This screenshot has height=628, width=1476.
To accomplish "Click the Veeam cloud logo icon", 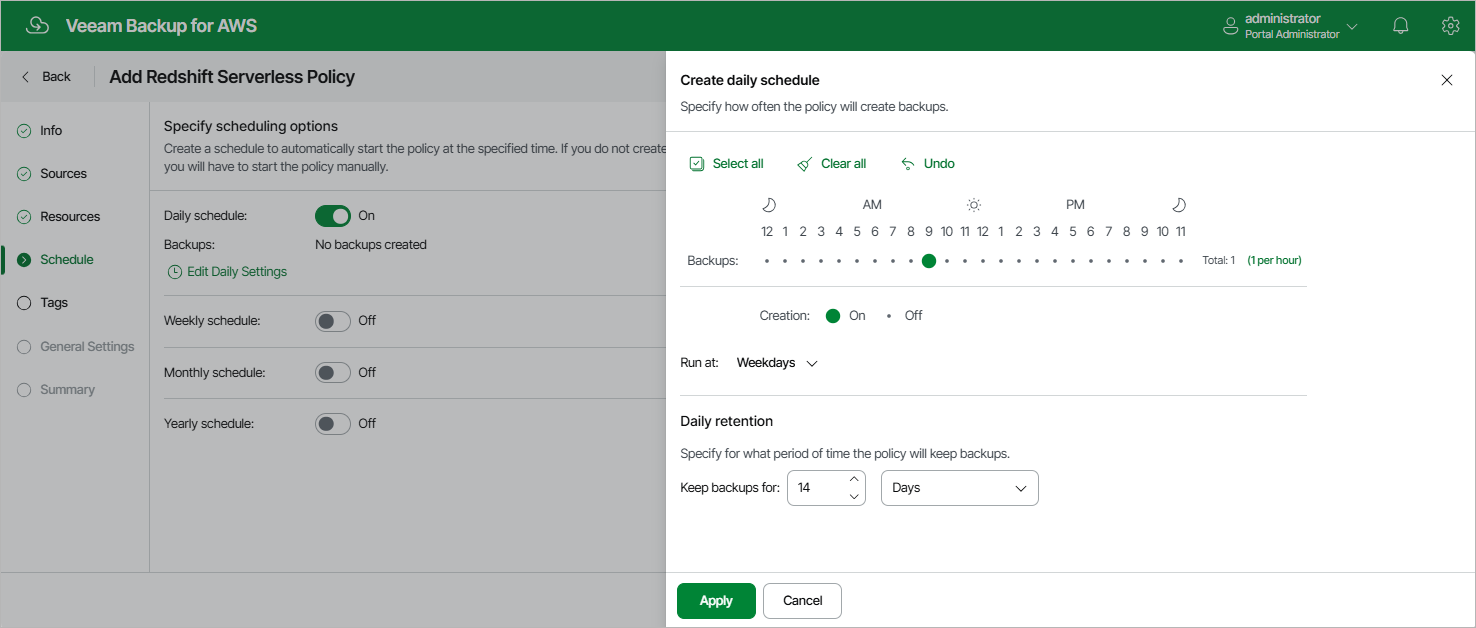I will 38,25.
